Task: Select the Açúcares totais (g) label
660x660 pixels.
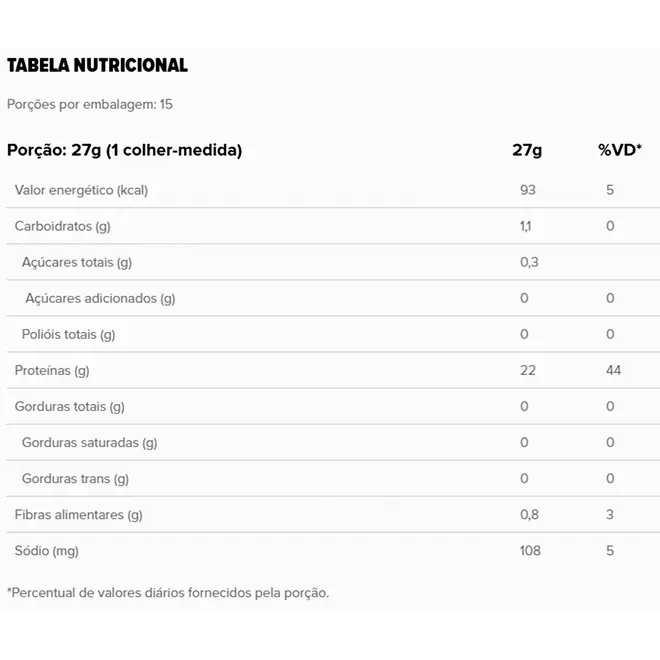Action: click(77, 263)
